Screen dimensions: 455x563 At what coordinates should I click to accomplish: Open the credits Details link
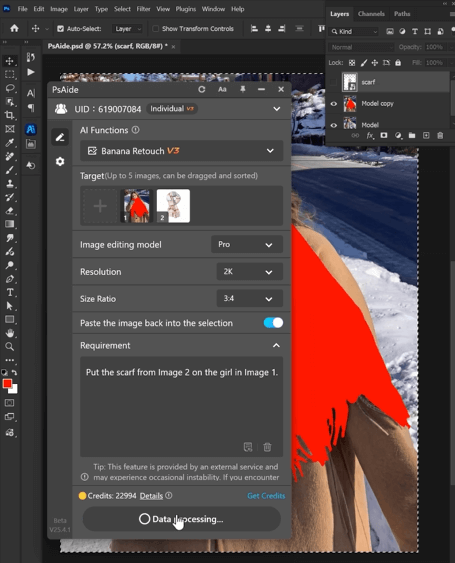click(151, 496)
